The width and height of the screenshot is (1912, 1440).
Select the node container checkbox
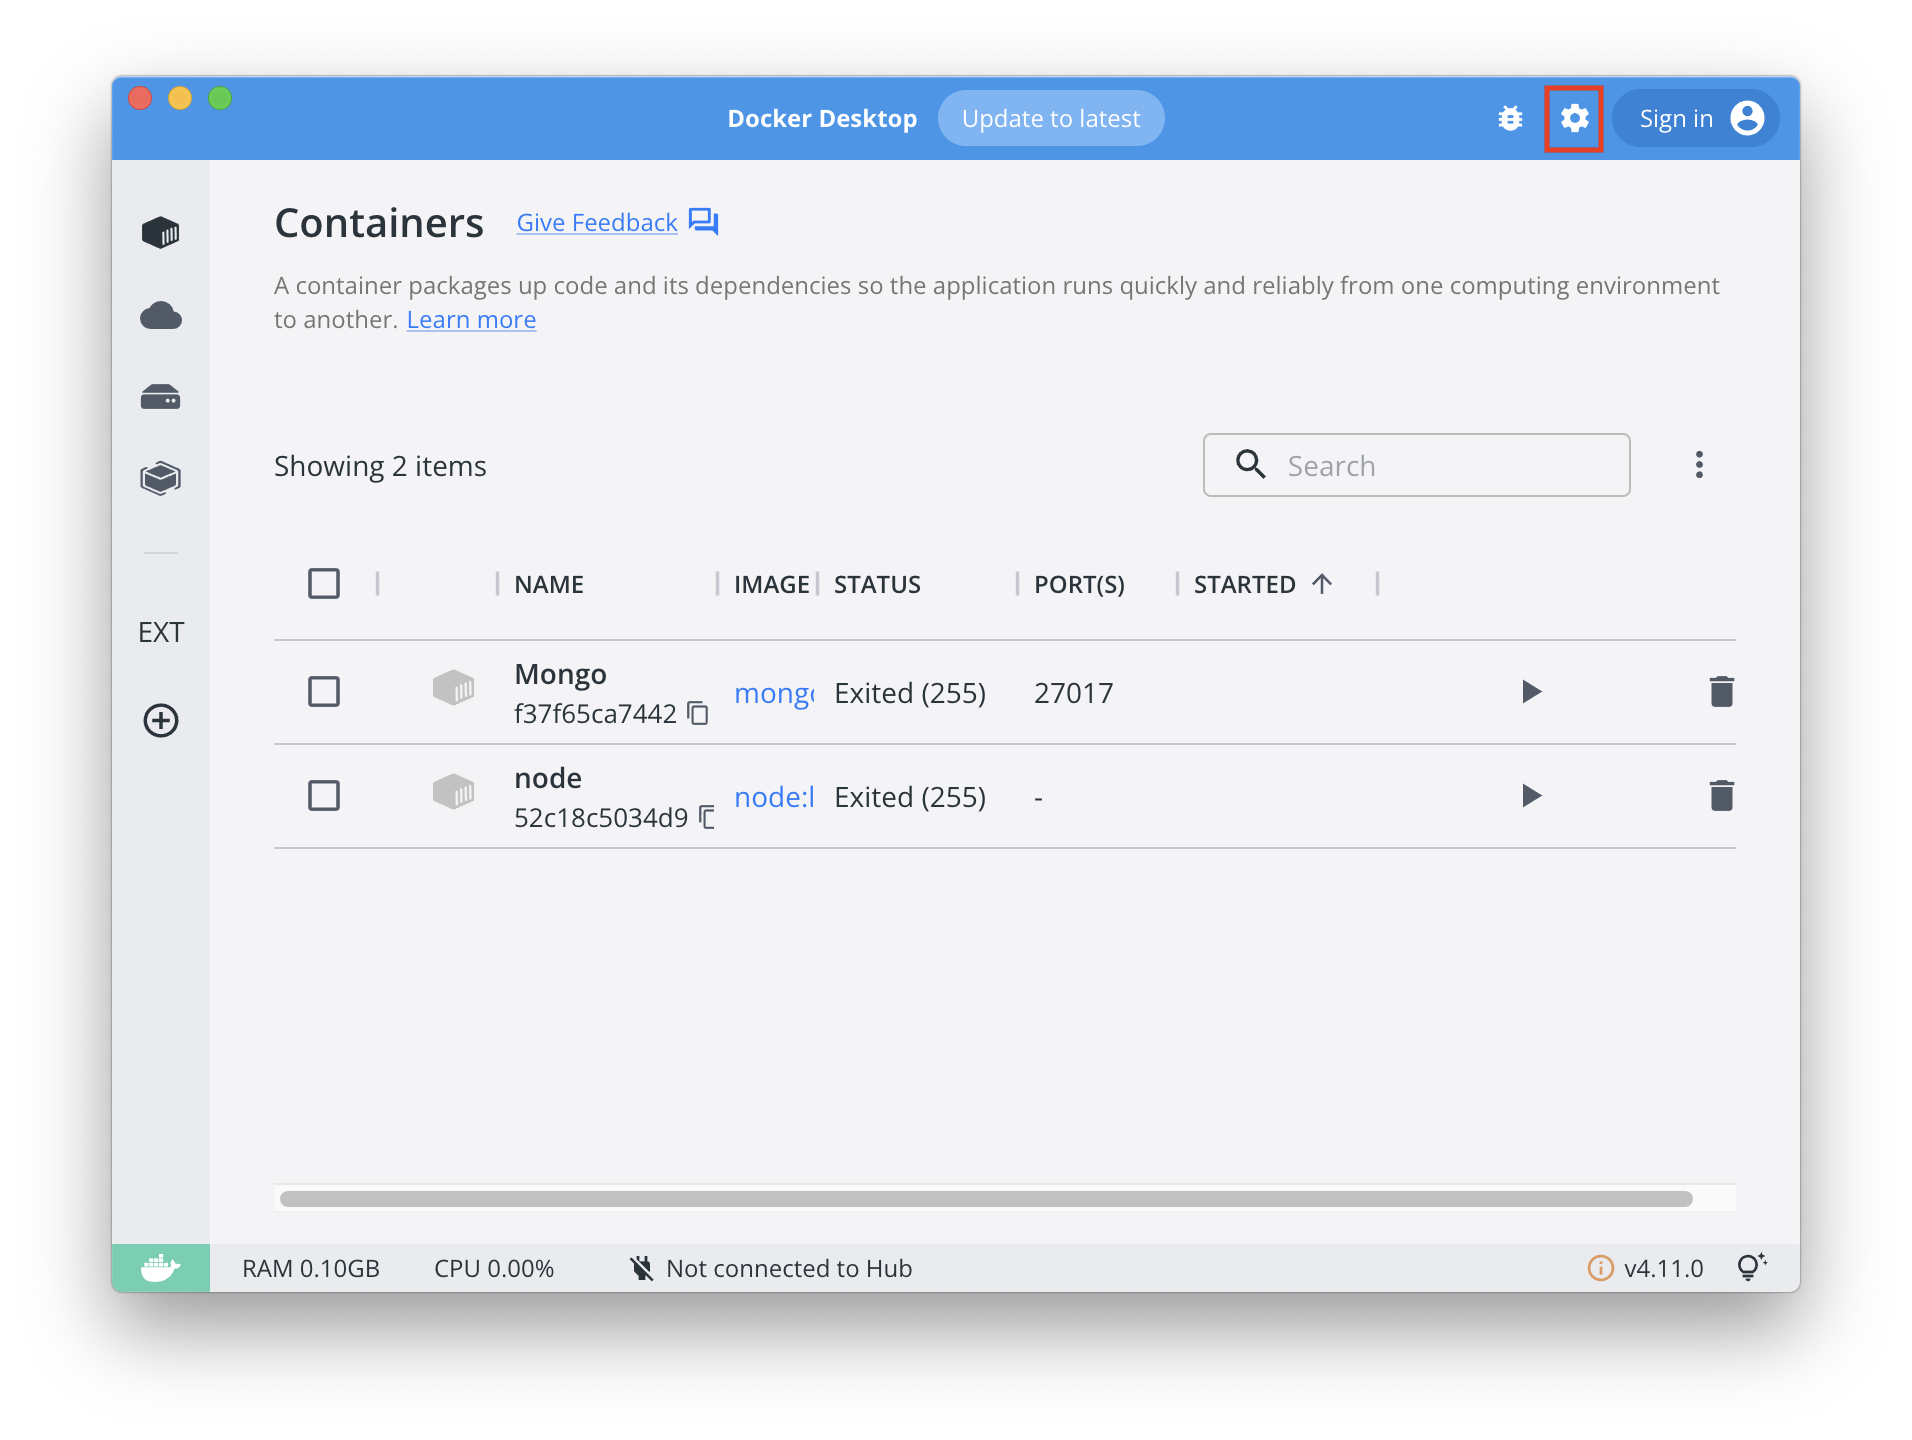tap(324, 795)
